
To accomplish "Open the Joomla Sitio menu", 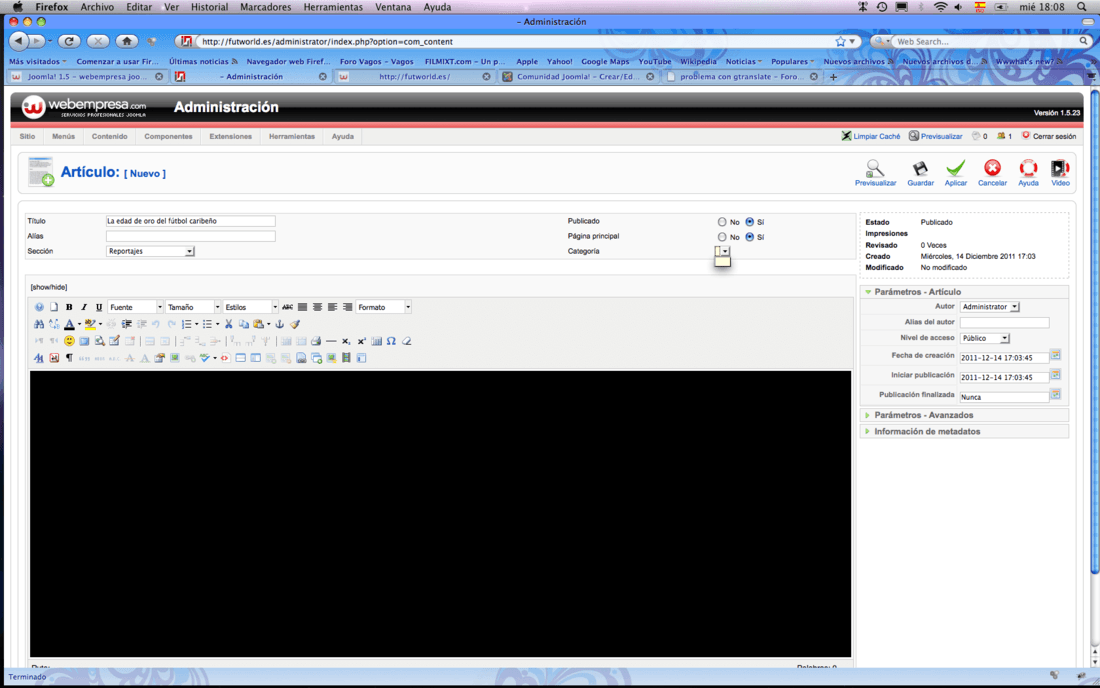I will (27, 136).
